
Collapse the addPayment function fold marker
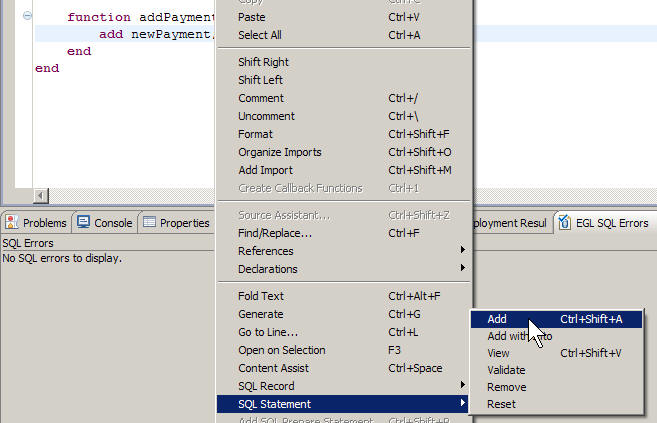coord(27,16)
